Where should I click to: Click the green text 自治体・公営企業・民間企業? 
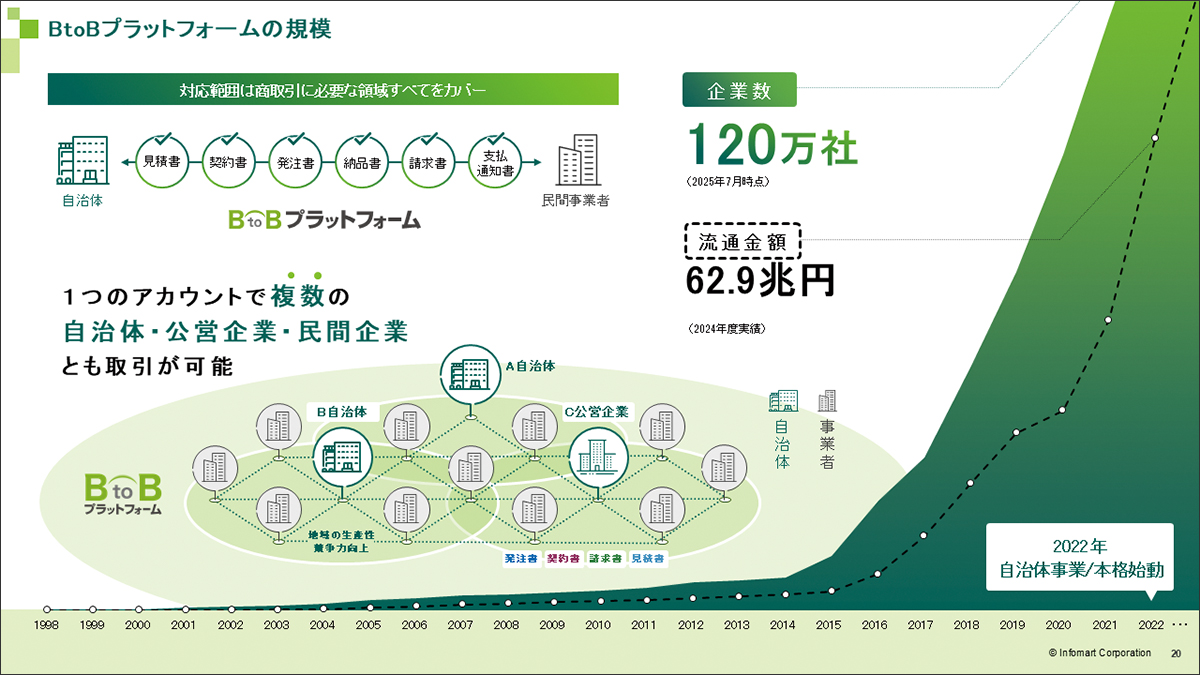[235, 331]
